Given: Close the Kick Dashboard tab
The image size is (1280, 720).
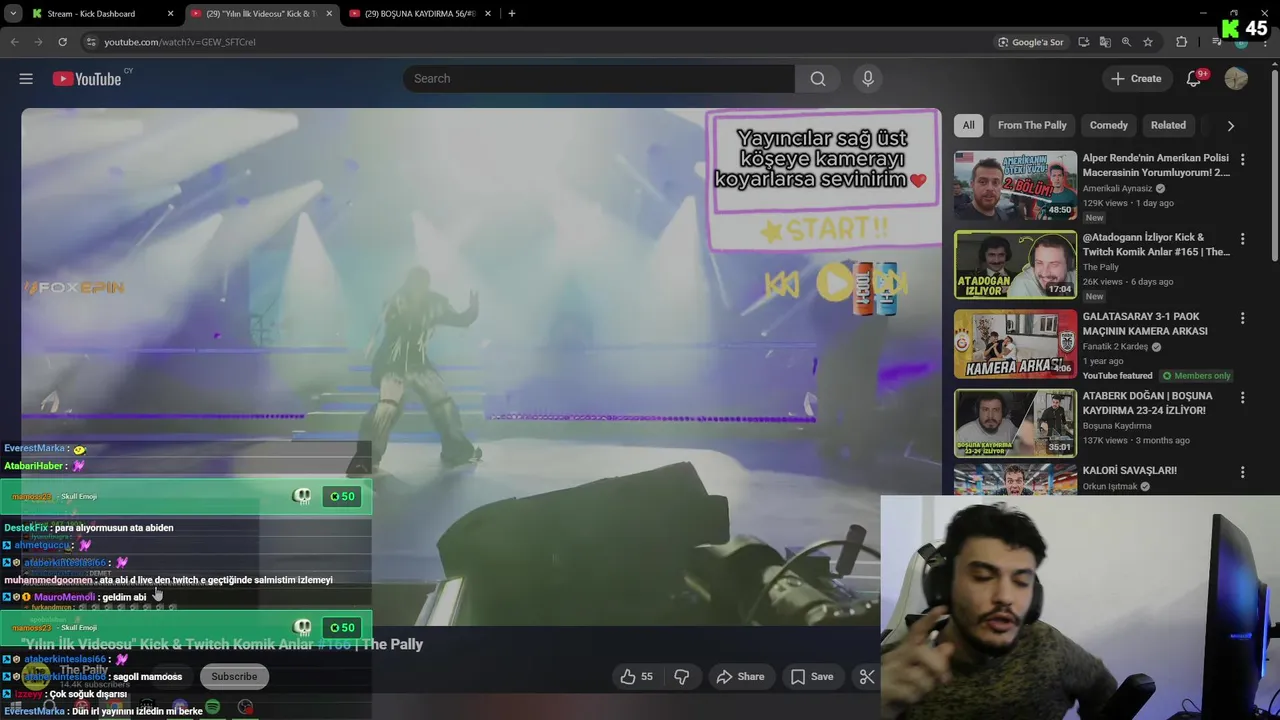Looking at the screenshot, I should pos(170,14).
